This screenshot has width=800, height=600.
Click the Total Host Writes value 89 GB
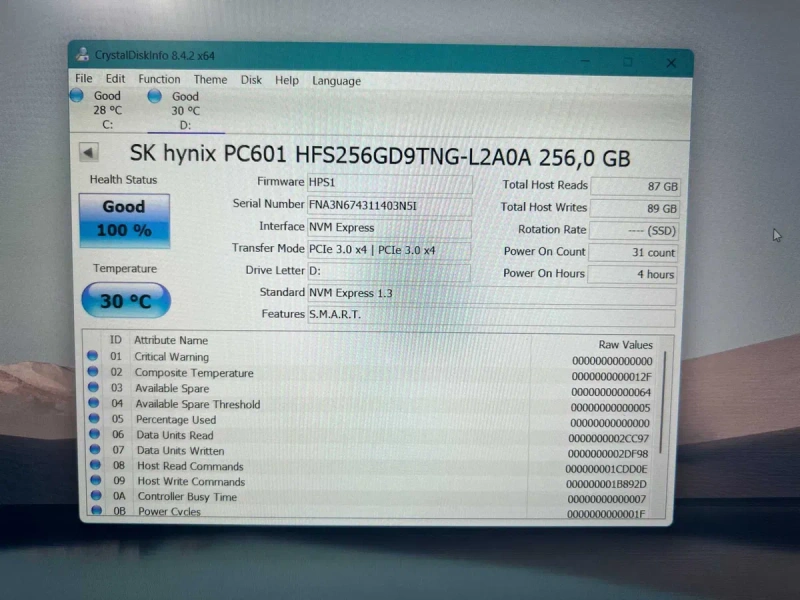[634, 208]
